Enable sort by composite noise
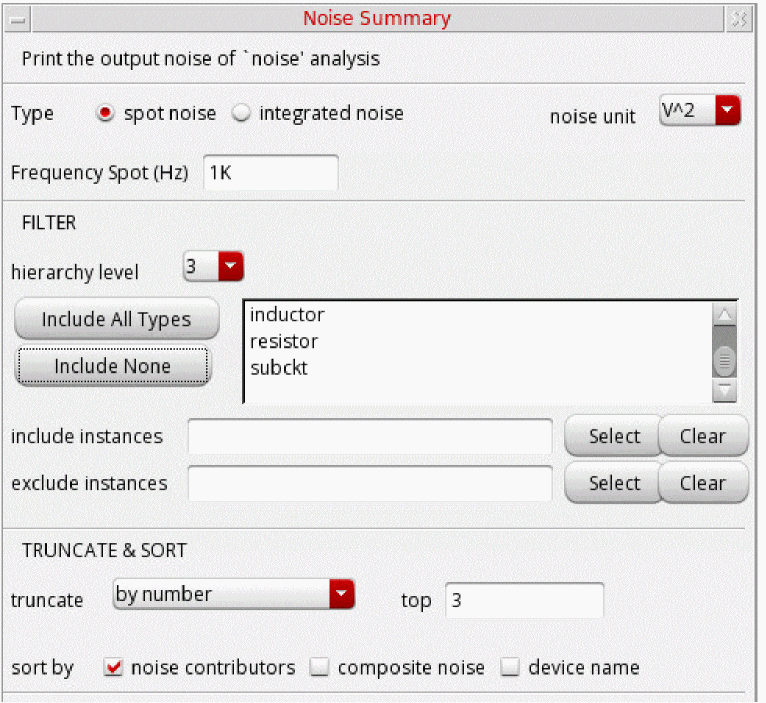The width and height of the screenshot is (766, 703). pos(320,668)
